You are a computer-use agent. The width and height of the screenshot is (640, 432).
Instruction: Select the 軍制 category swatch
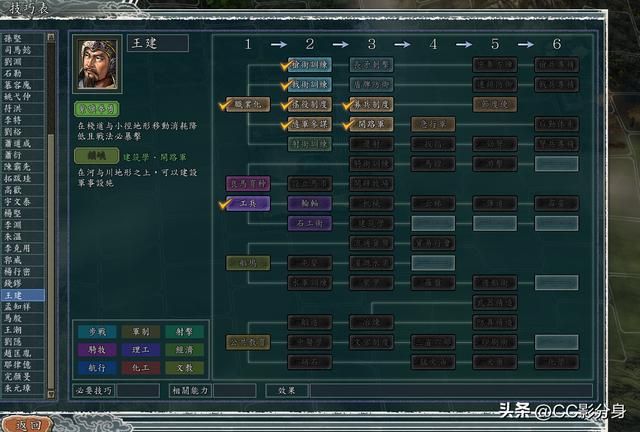[x=141, y=332]
